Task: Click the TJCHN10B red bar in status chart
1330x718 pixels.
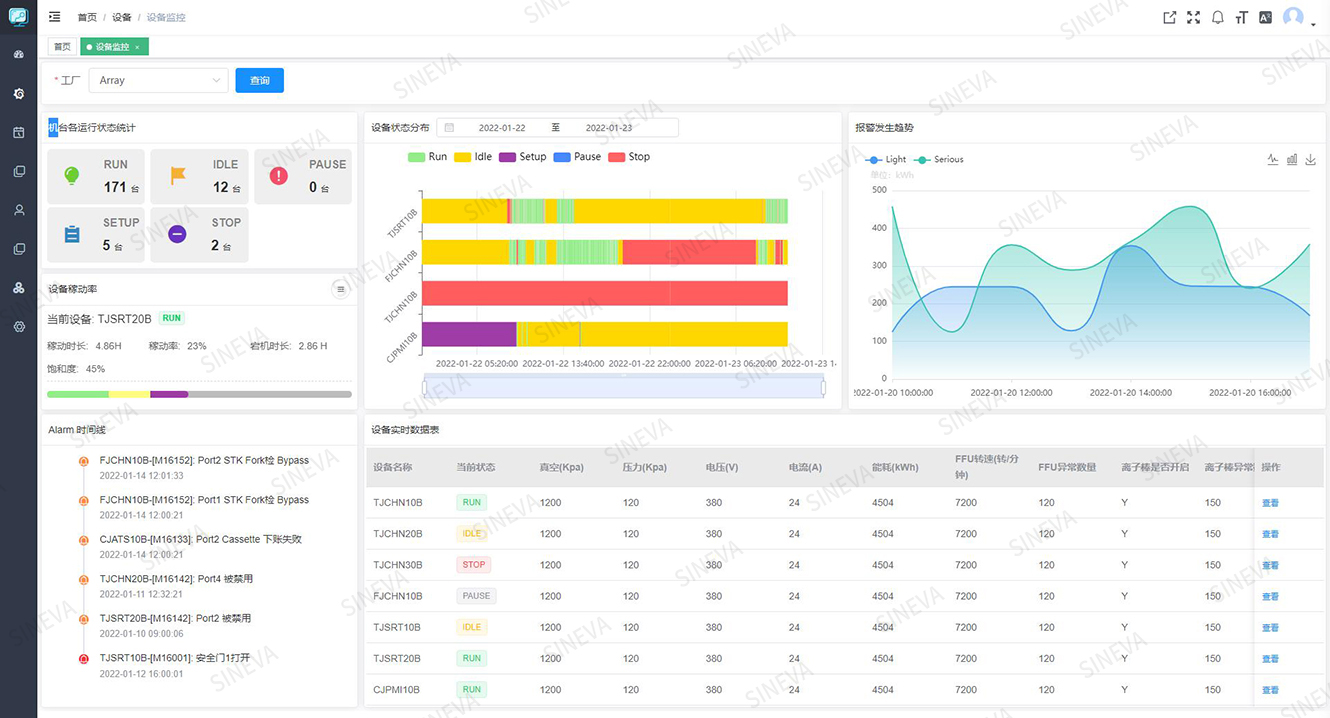Action: 605,293
